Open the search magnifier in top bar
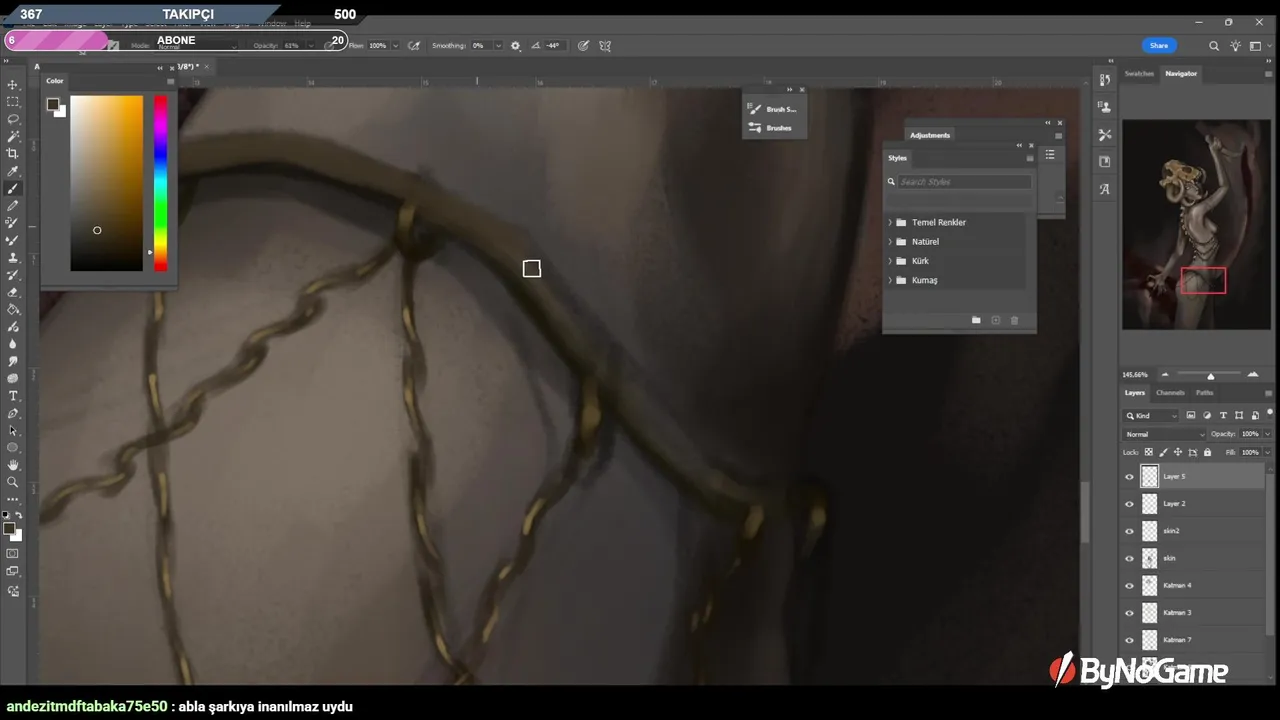Viewport: 1280px width, 720px height. tap(1214, 45)
